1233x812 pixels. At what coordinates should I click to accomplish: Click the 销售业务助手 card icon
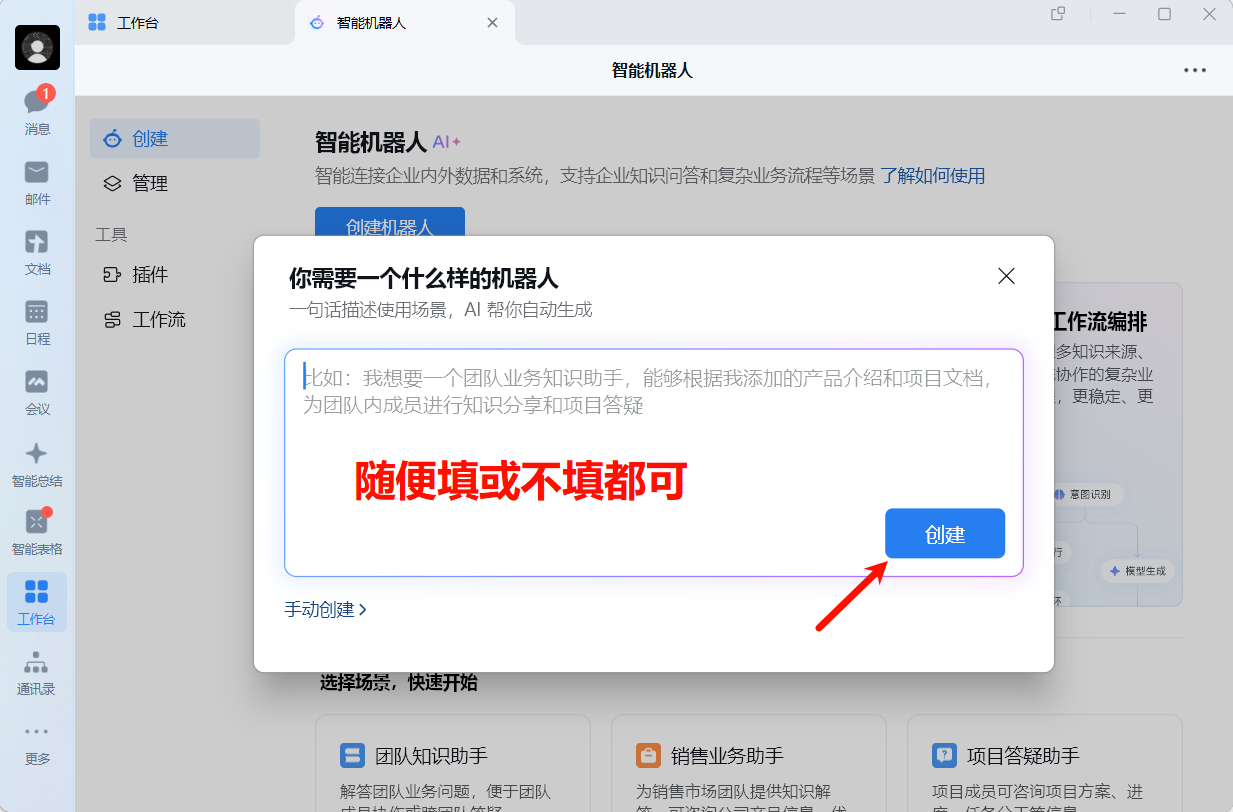coord(648,755)
